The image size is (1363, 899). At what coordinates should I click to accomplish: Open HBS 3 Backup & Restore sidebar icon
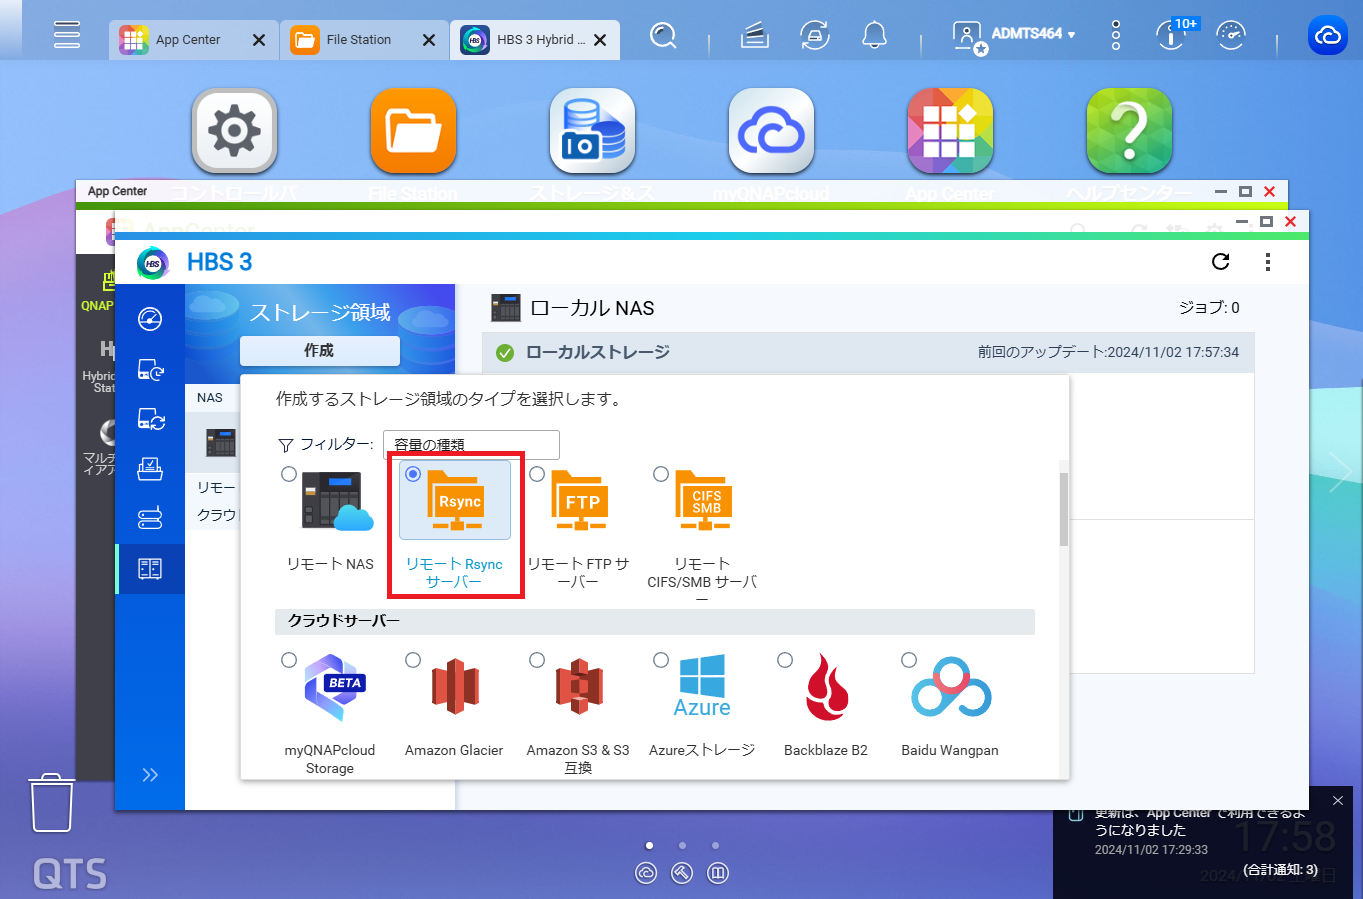pyautogui.click(x=150, y=369)
